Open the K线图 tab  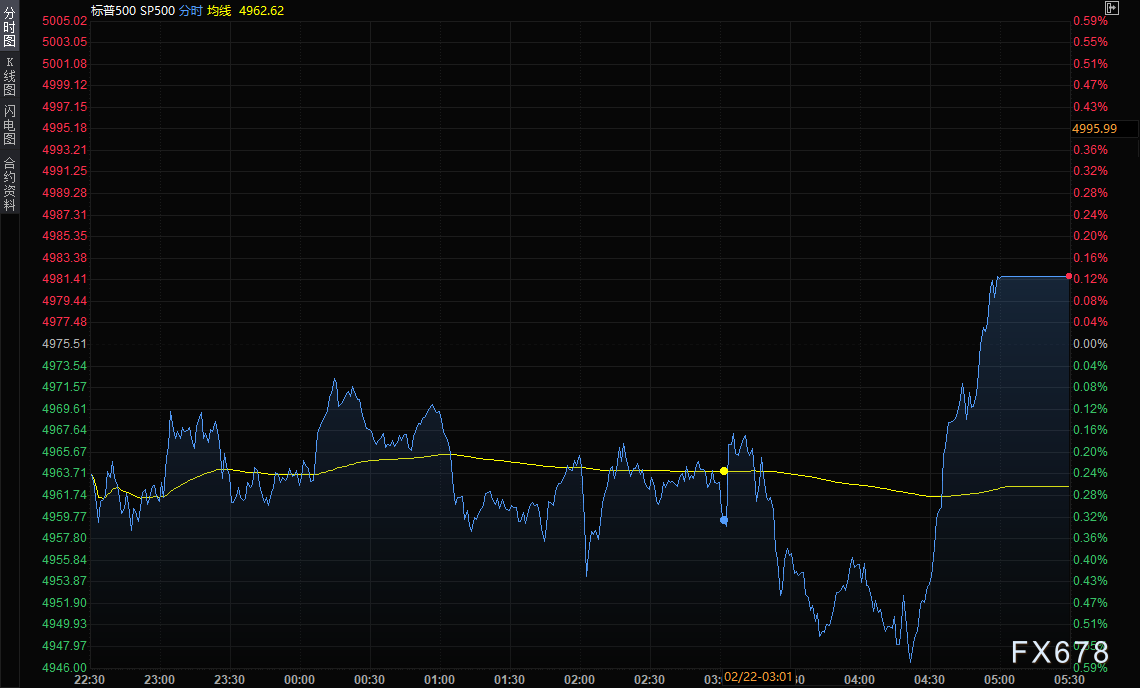pyautogui.click(x=9, y=76)
